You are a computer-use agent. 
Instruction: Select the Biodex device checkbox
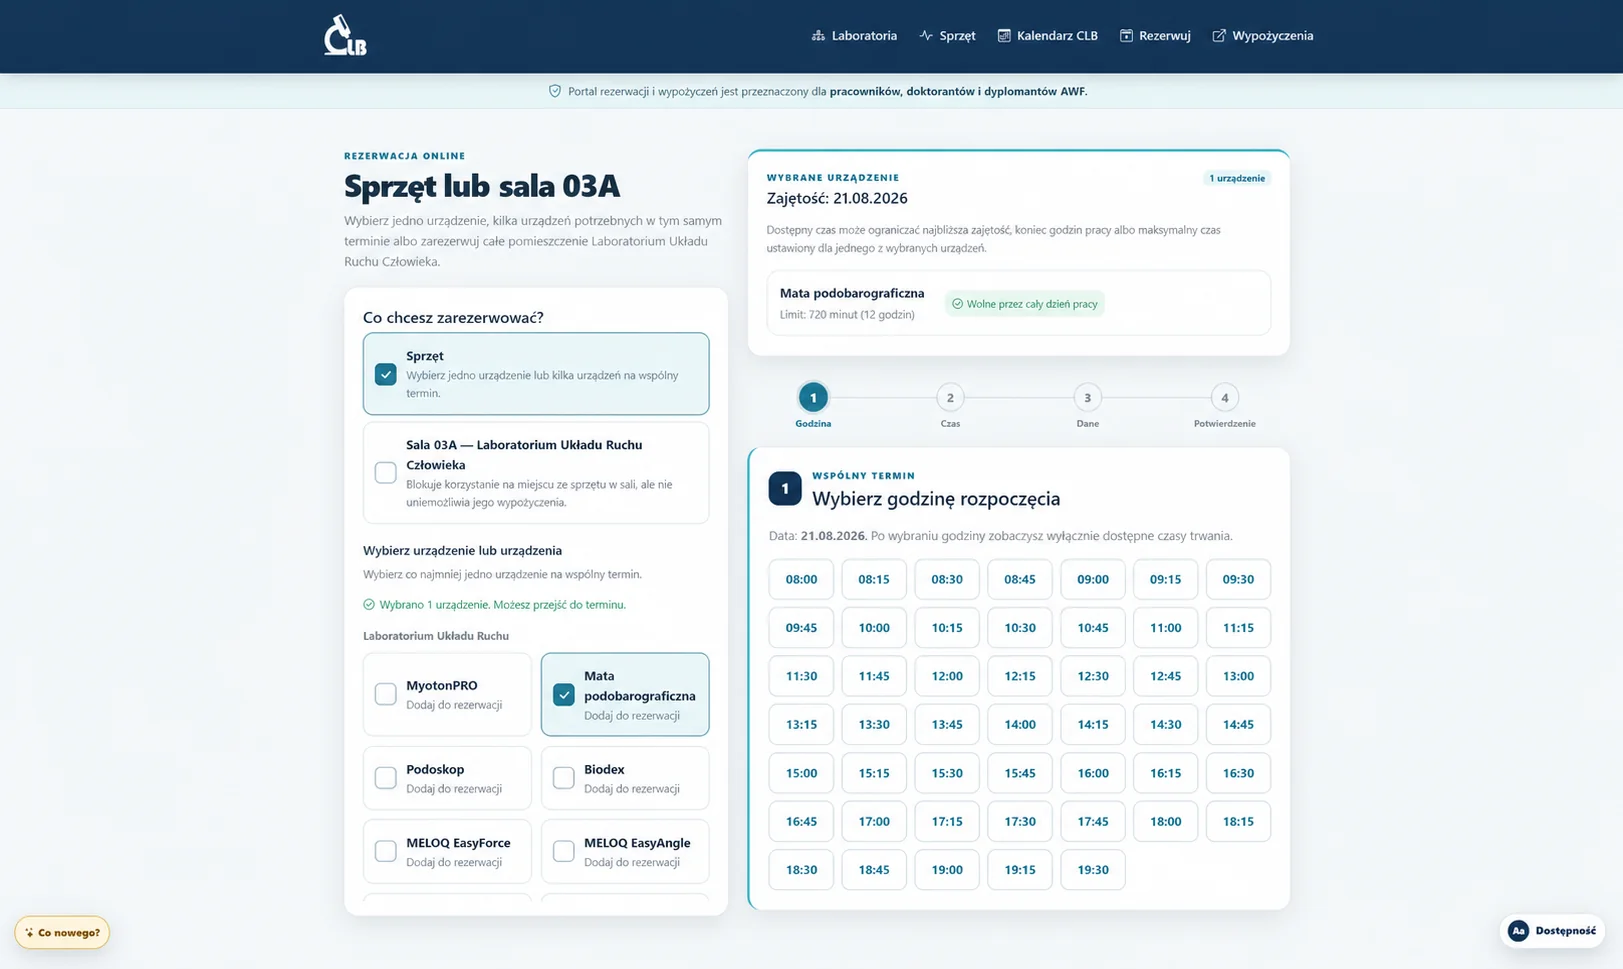pos(564,778)
